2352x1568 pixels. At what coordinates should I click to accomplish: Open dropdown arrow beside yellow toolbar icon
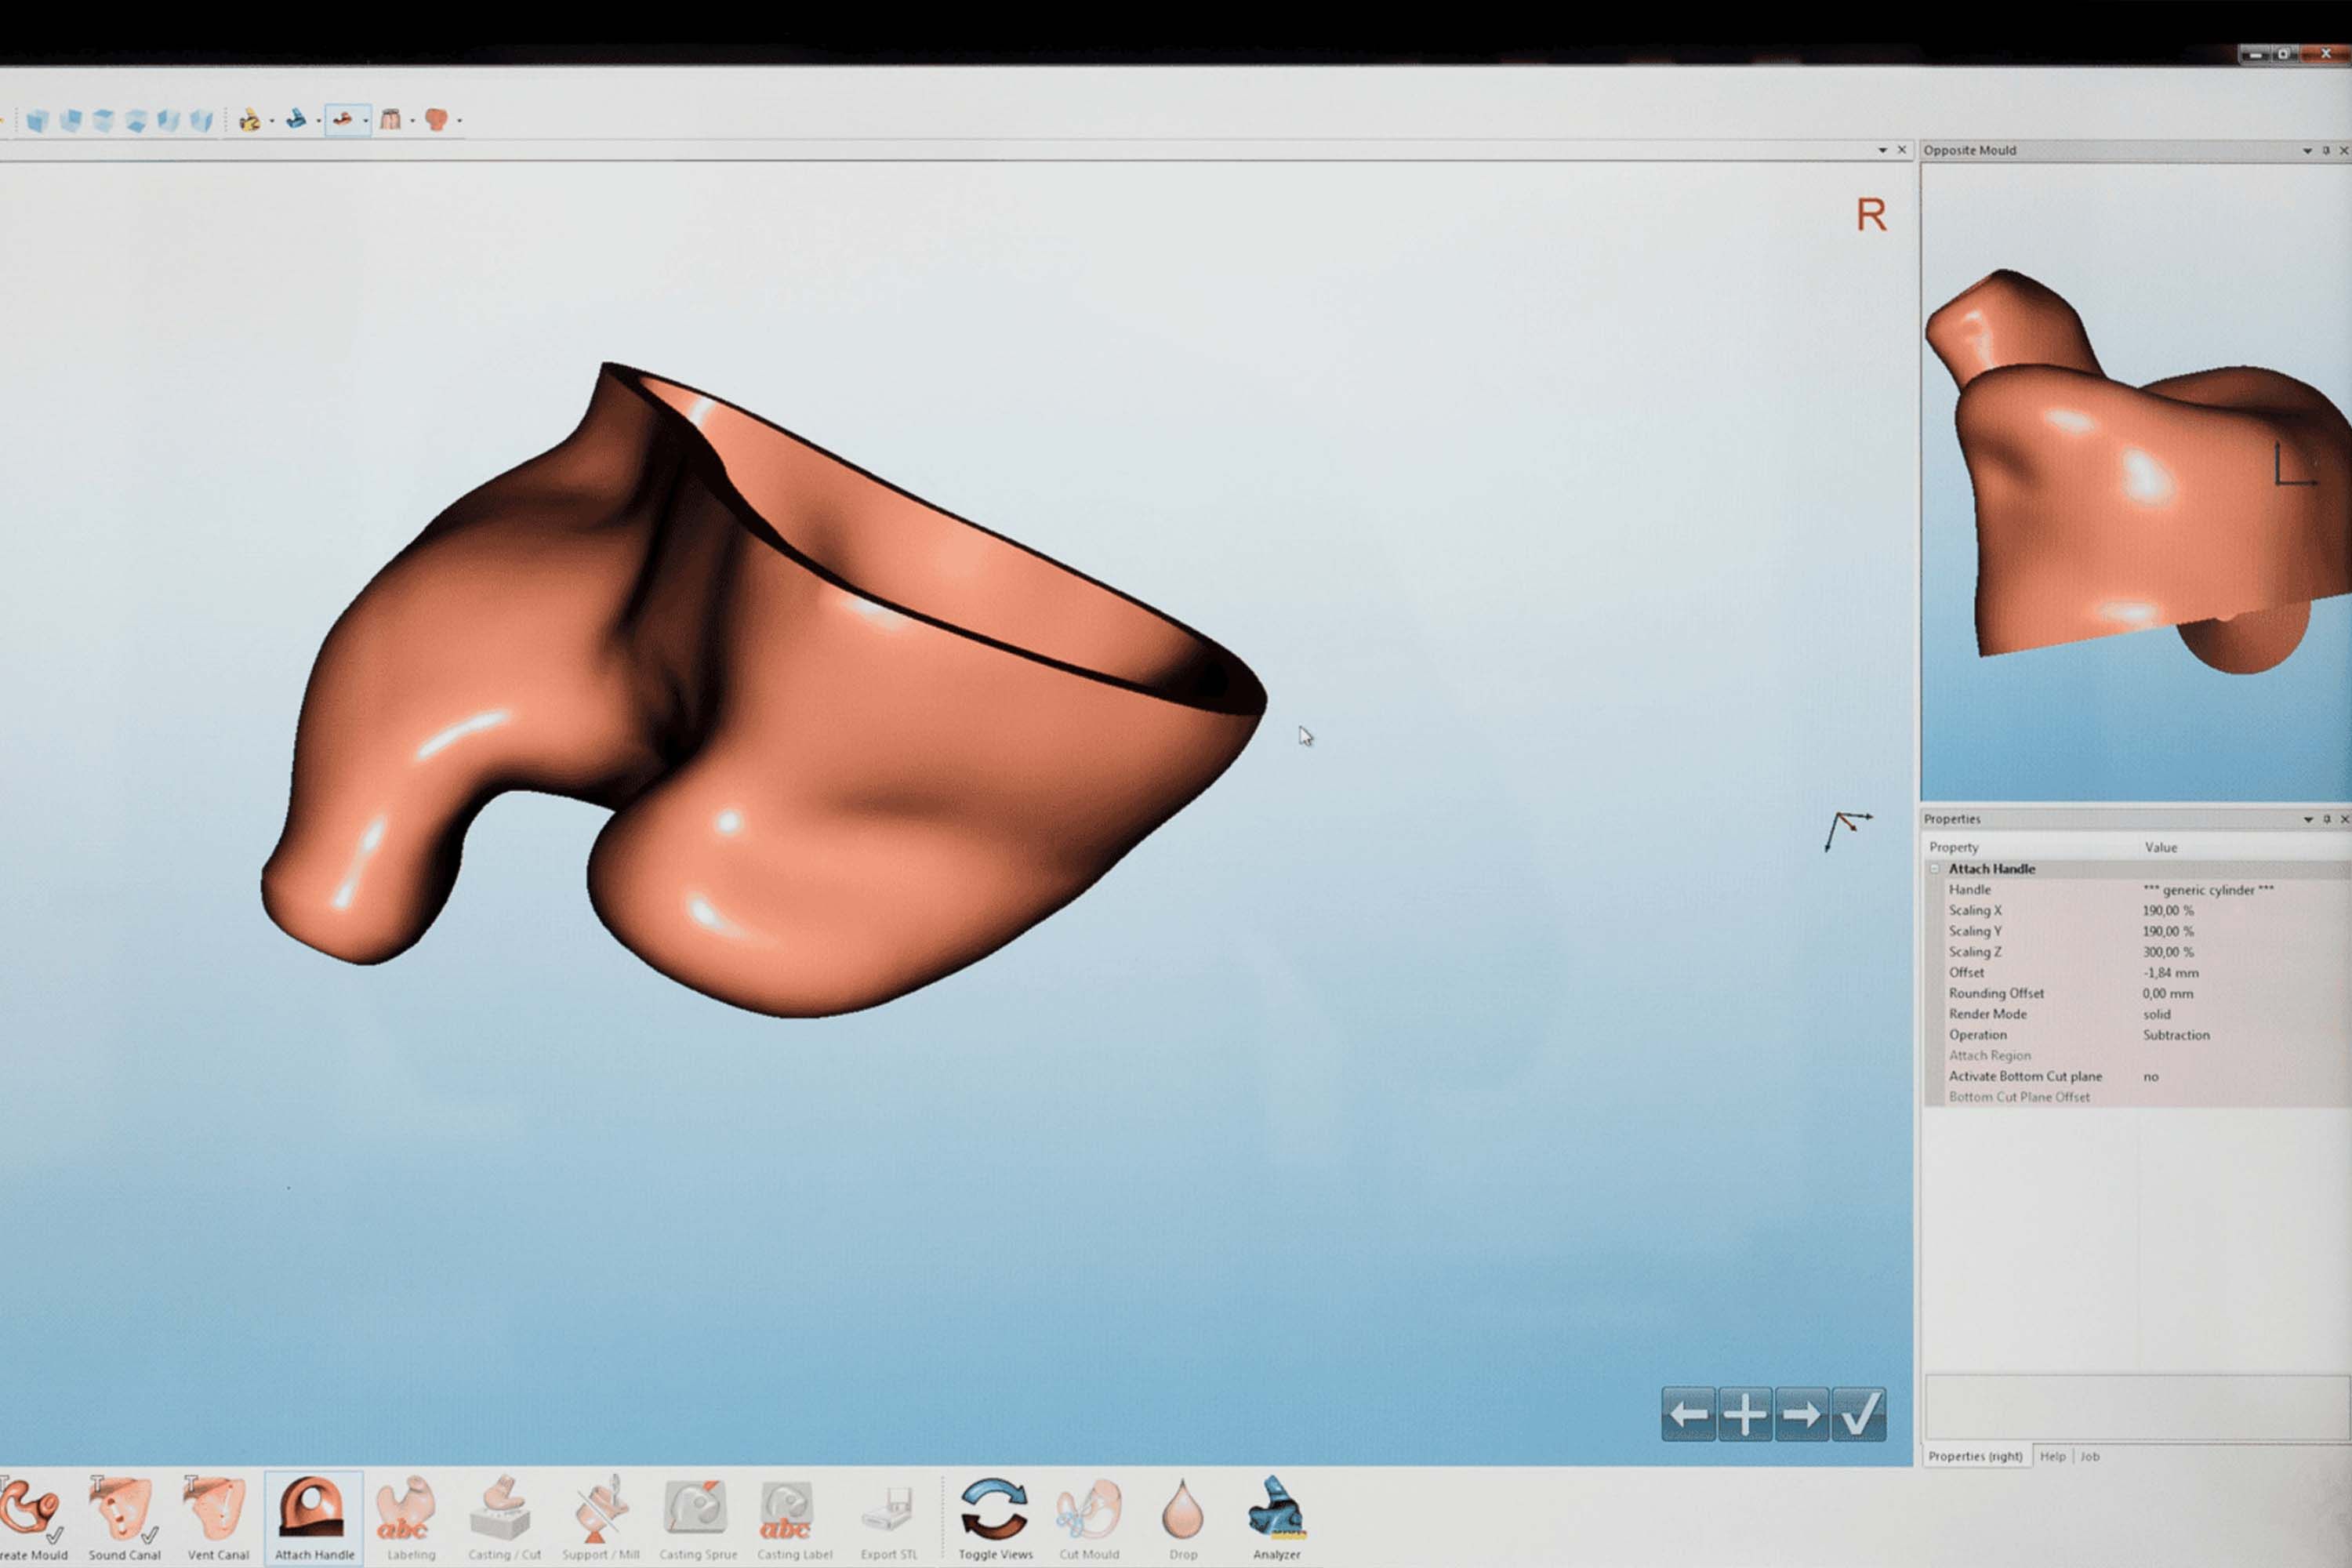pyautogui.click(x=272, y=122)
